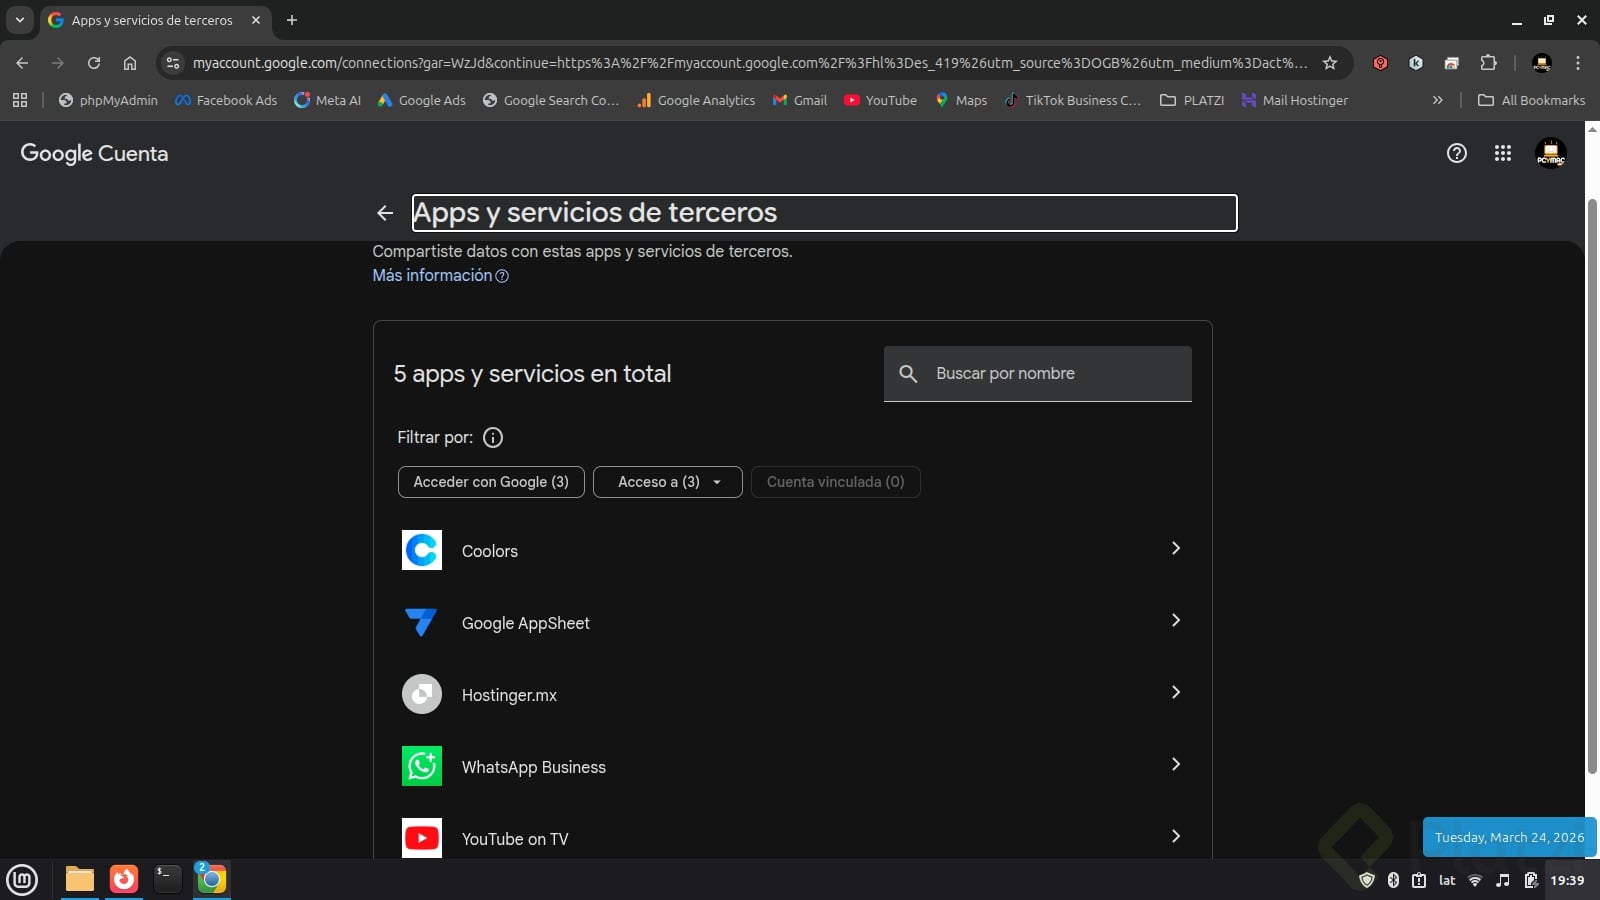Click the back arrow beside page title
This screenshot has width=1600, height=900.
[x=385, y=213]
